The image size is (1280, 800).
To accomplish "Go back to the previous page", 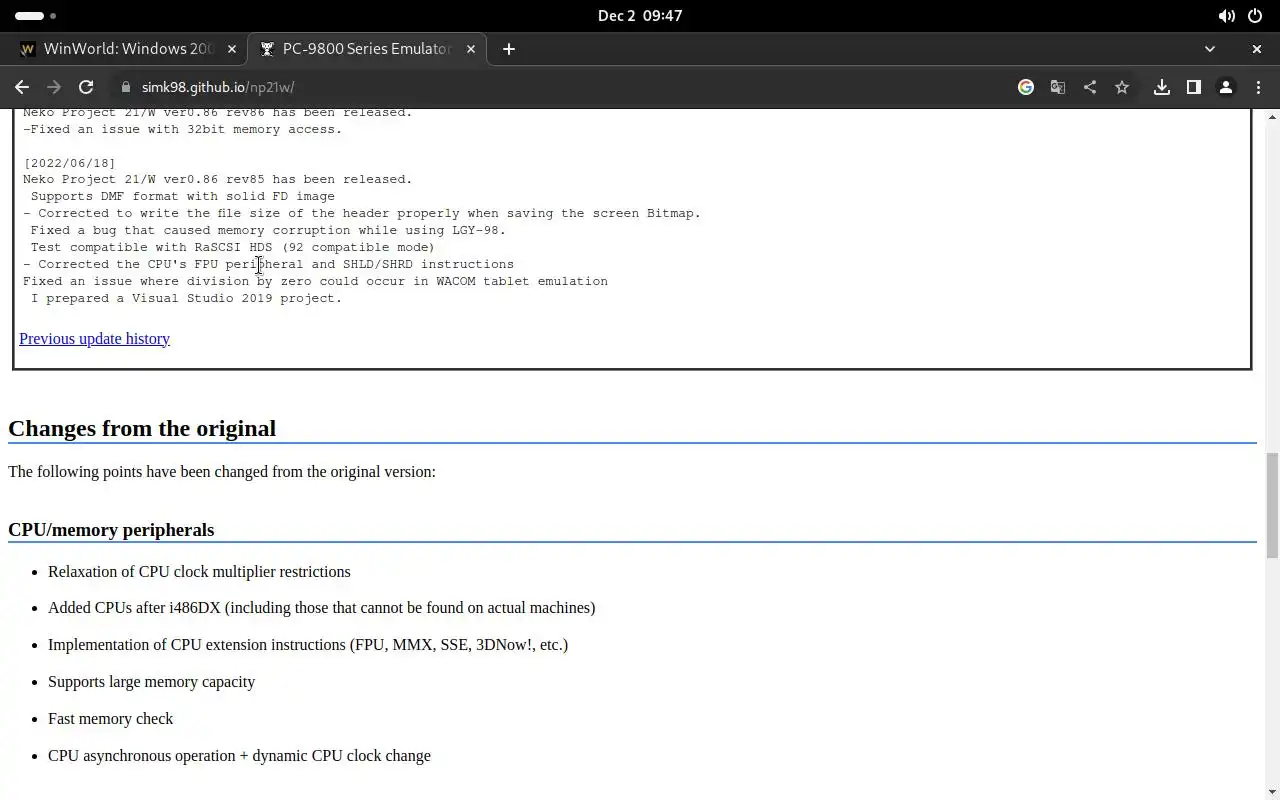I will 22,87.
